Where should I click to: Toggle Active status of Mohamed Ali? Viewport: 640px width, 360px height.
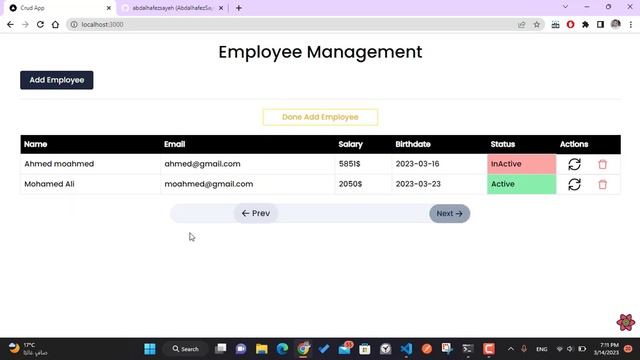point(521,184)
